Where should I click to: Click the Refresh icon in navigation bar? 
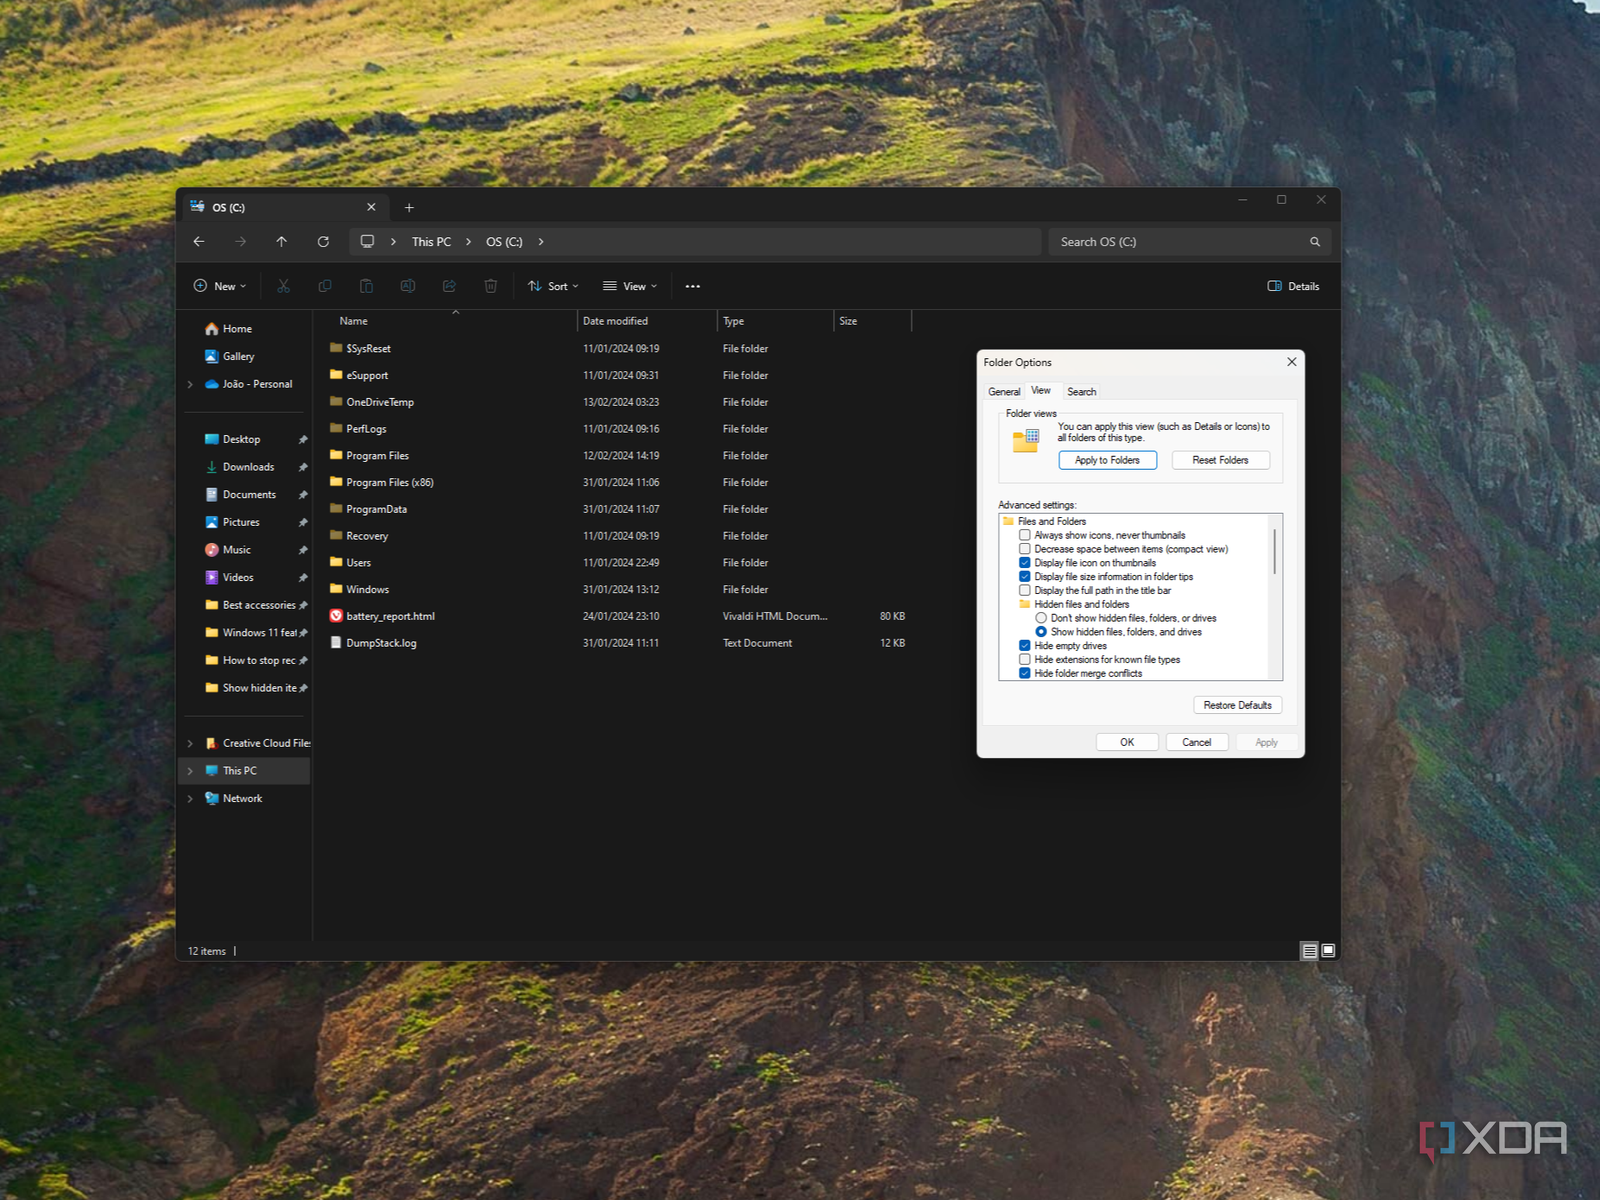click(323, 242)
